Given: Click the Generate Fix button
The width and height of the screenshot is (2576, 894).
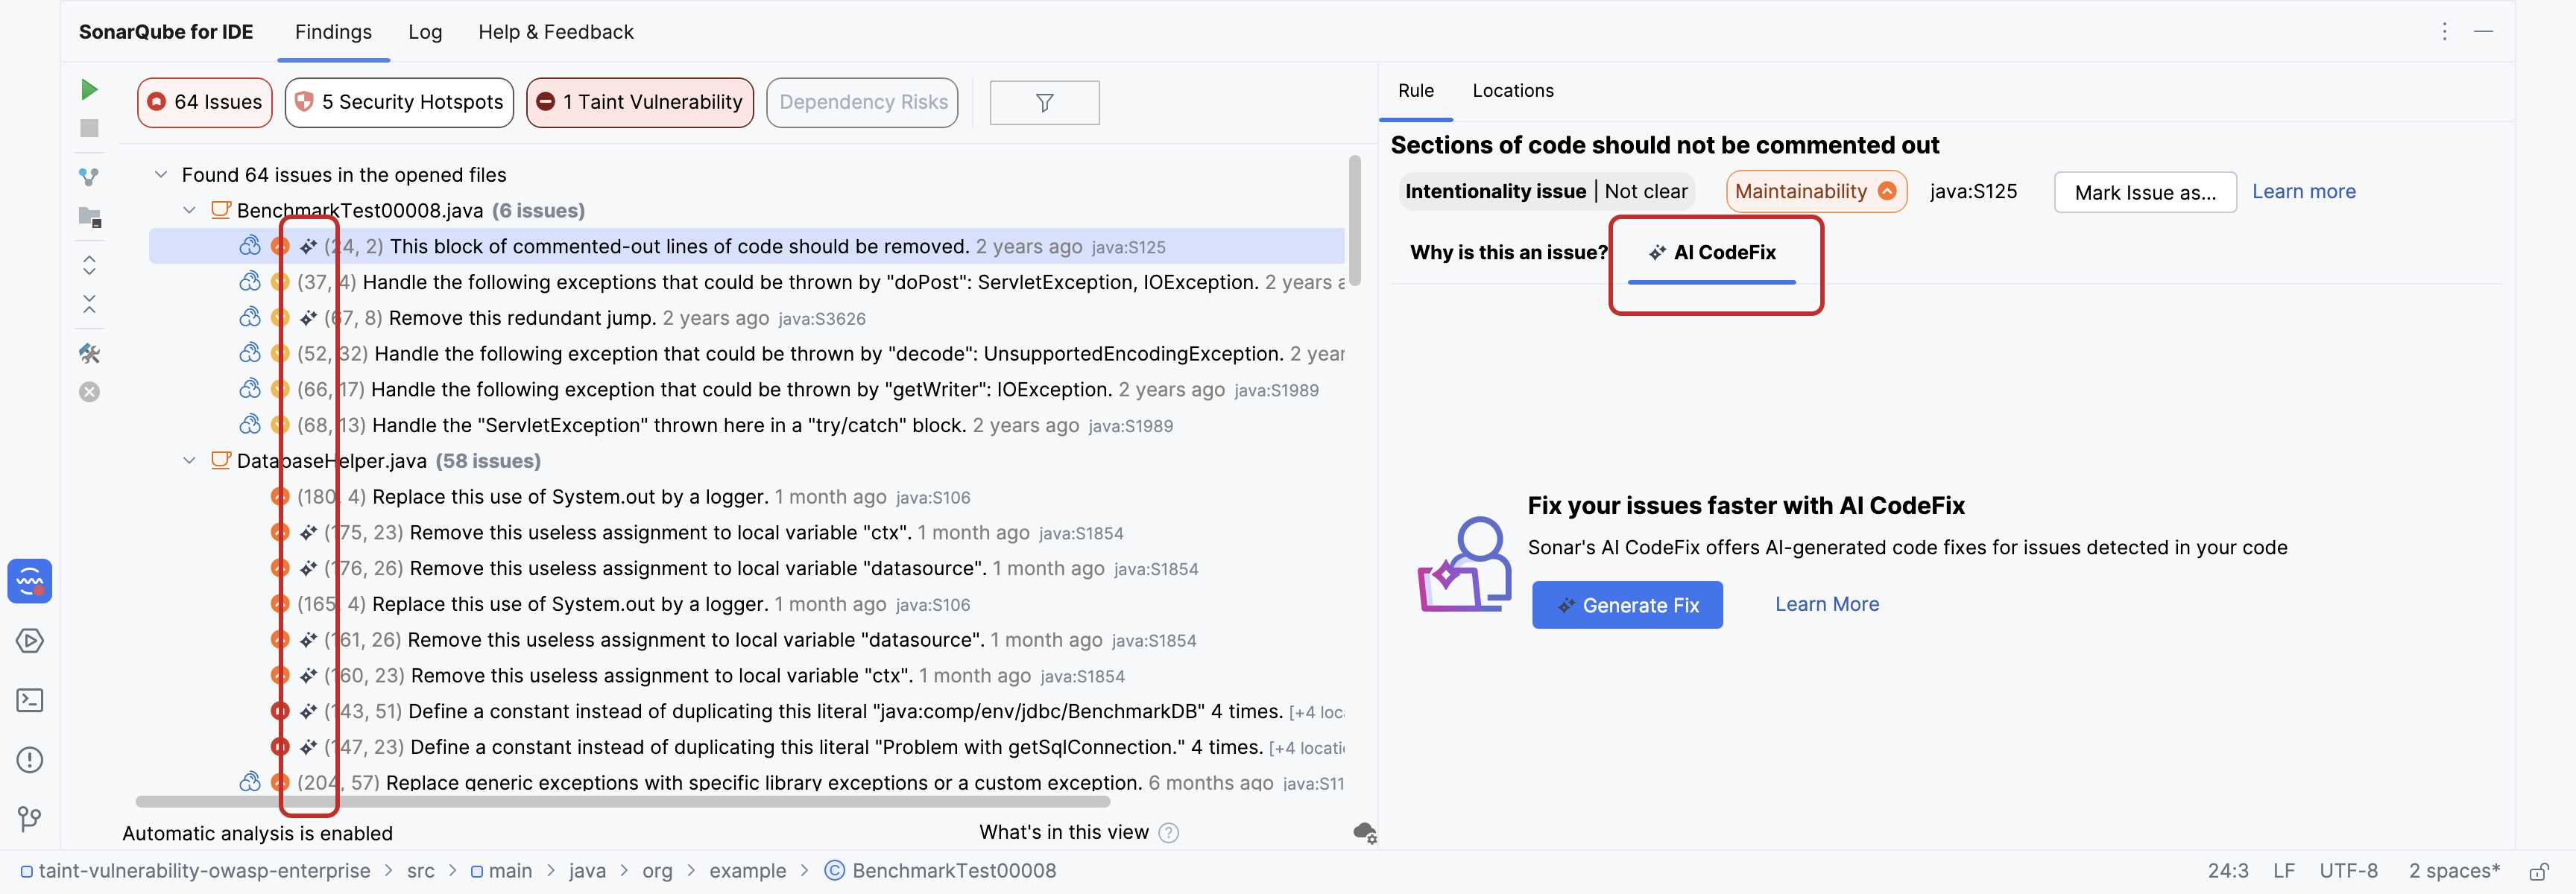Looking at the screenshot, I should tap(1627, 604).
